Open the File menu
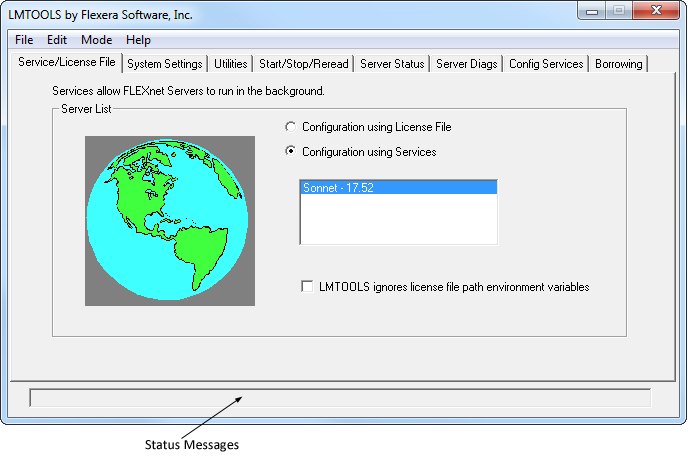This screenshot has height=460, width=688. click(x=24, y=40)
